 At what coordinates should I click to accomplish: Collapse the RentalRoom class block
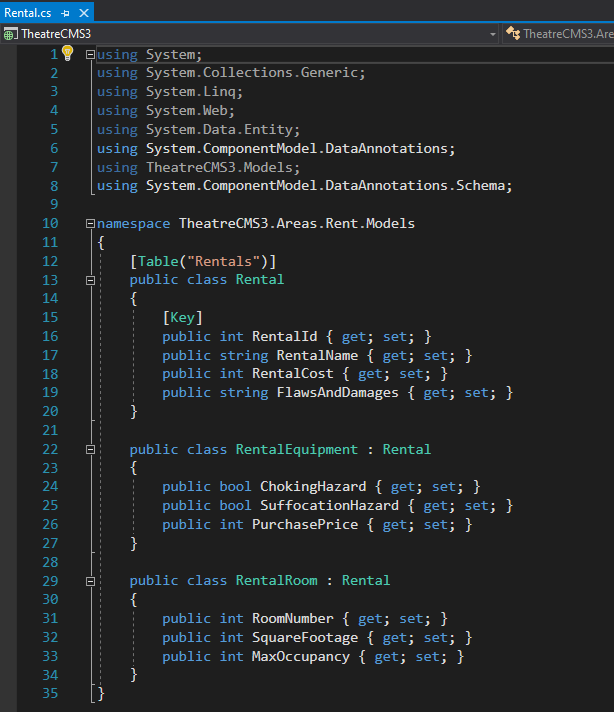(x=90, y=581)
